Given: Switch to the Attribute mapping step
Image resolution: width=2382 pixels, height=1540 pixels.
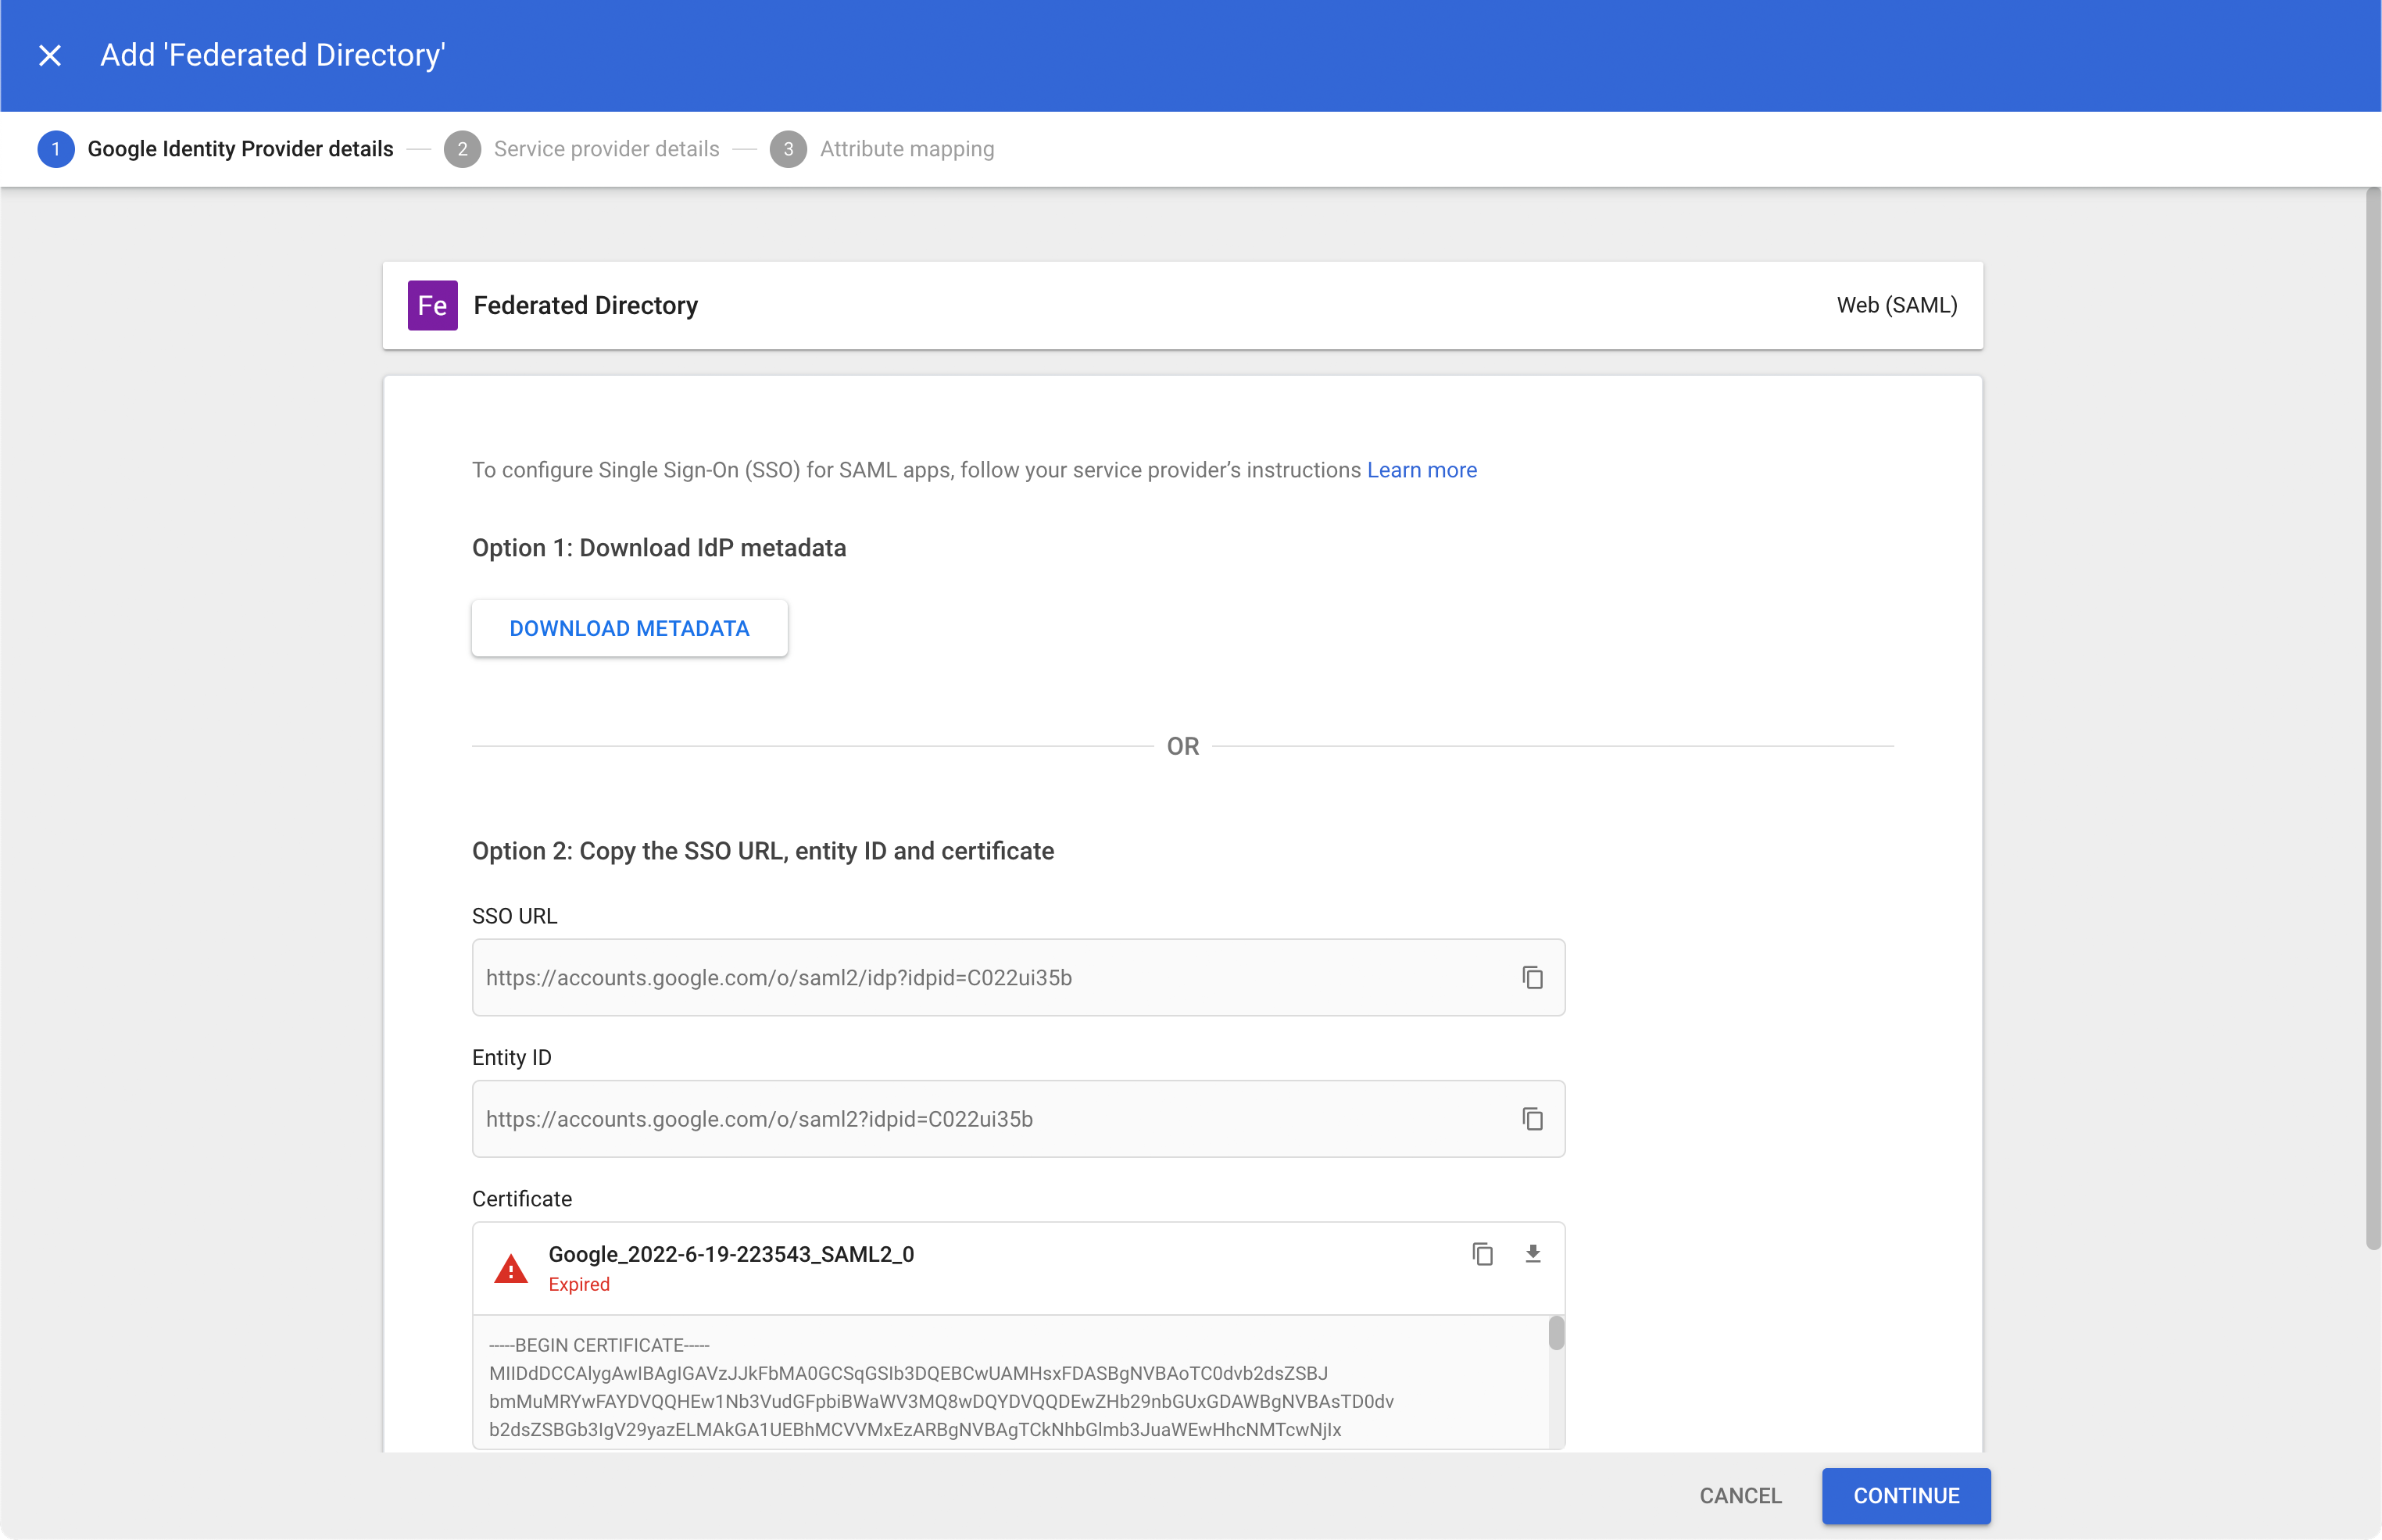Looking at the screenshot, I should (905, 148).
